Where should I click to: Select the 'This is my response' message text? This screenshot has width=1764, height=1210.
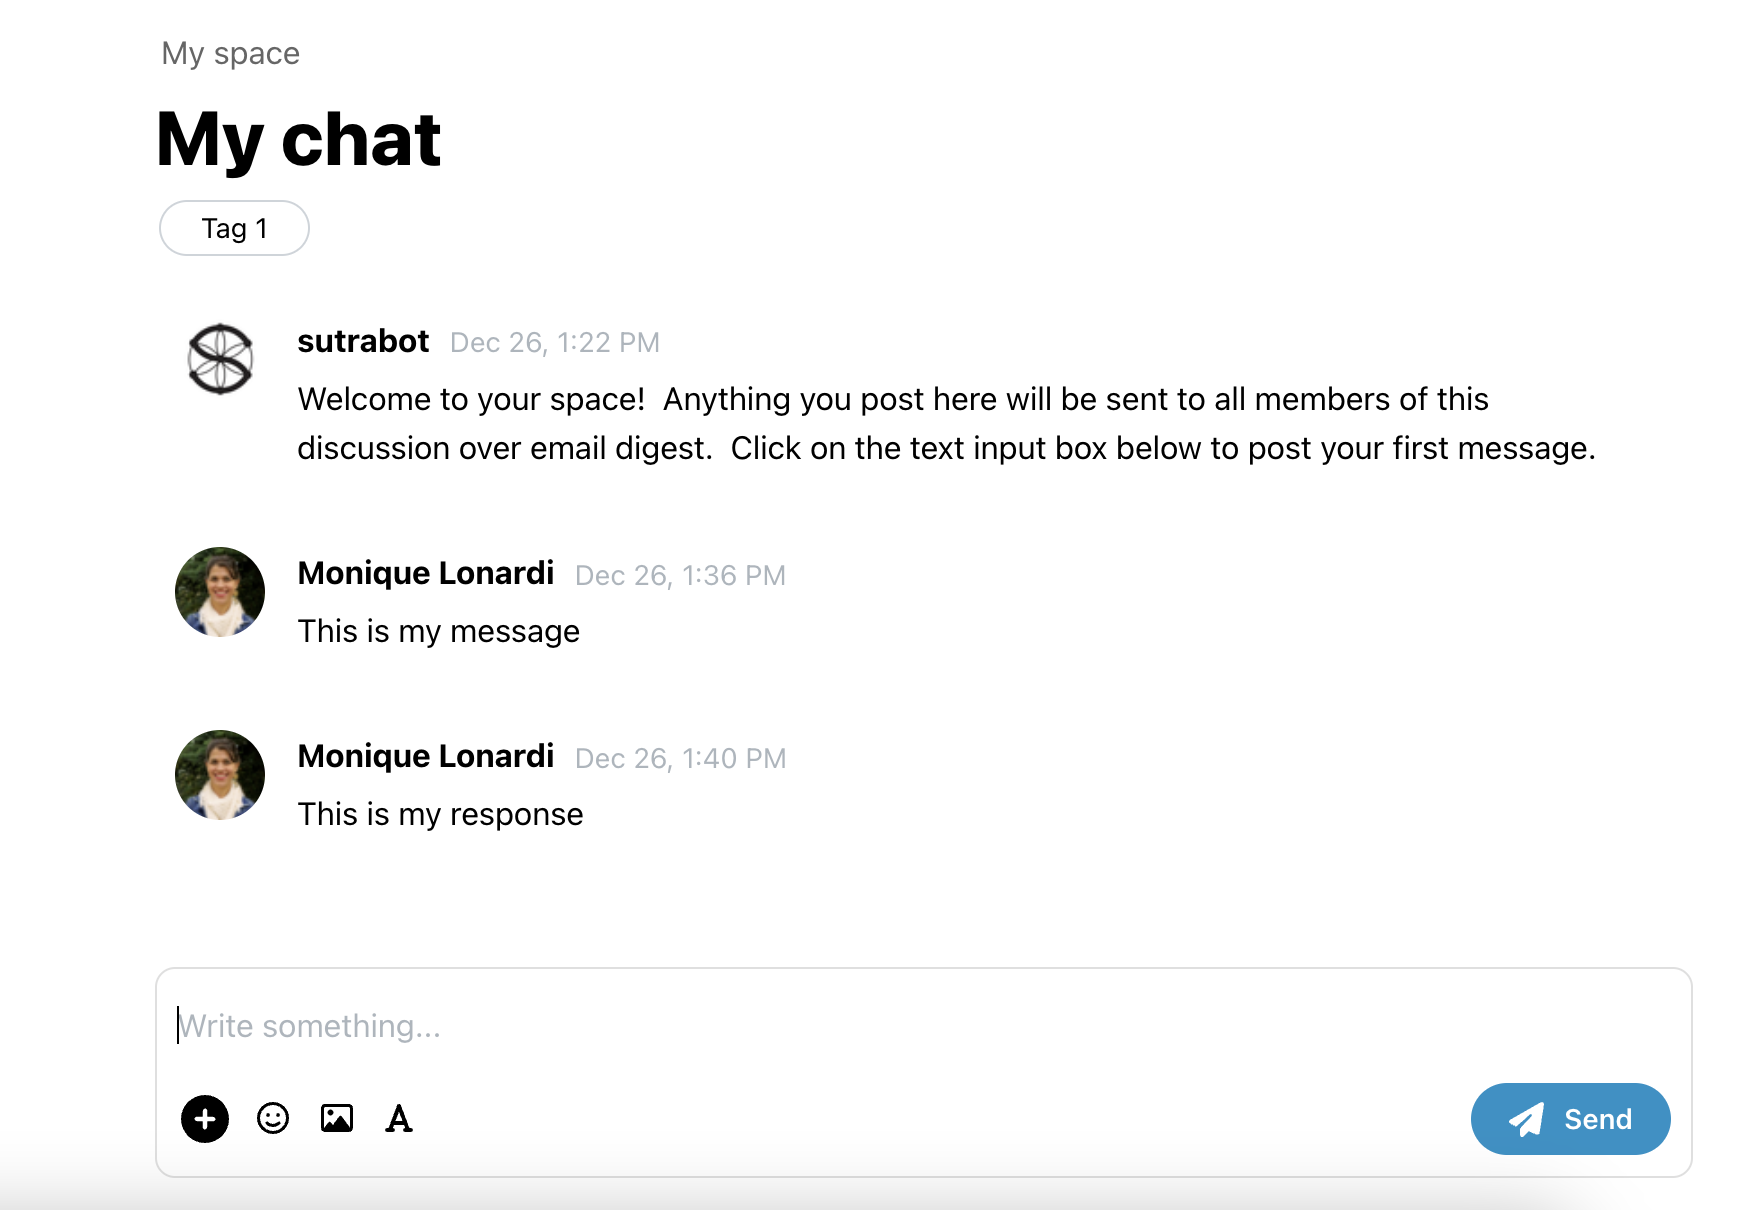[440, 814]
